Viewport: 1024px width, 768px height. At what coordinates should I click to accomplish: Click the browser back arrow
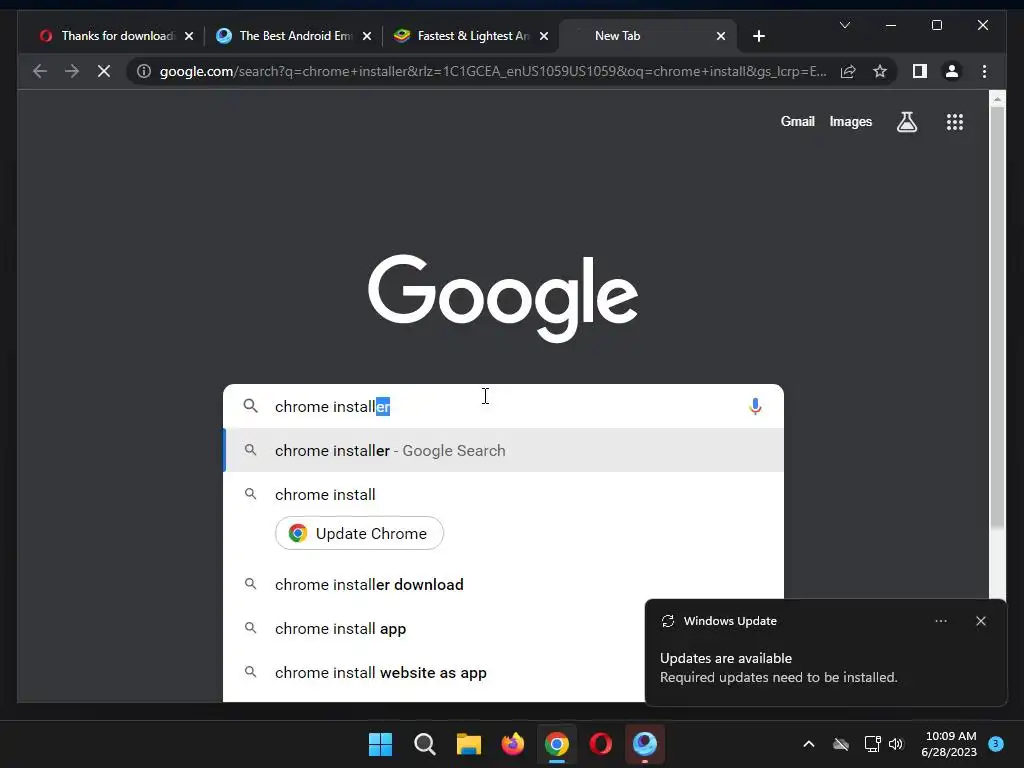click(x=40, y=71)
